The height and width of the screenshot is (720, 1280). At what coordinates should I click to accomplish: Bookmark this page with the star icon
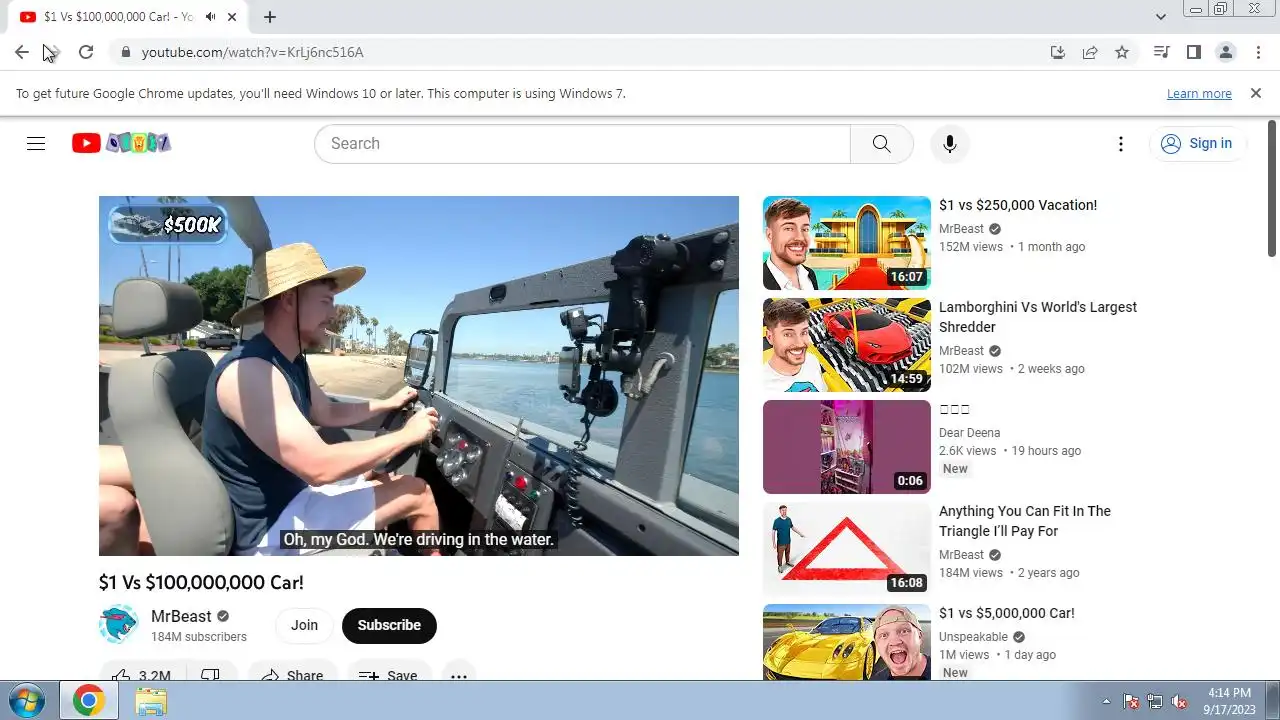coord(1122,52)
